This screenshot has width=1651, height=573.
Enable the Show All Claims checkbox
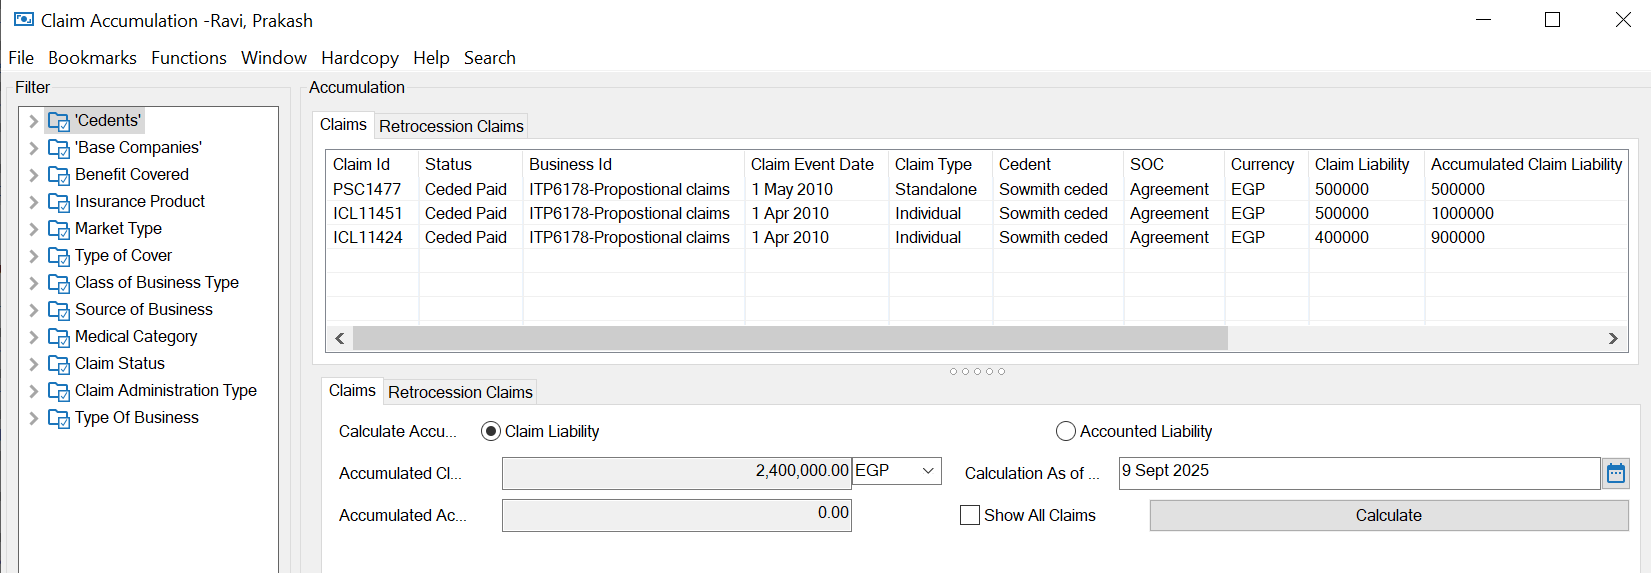(970, 515)
